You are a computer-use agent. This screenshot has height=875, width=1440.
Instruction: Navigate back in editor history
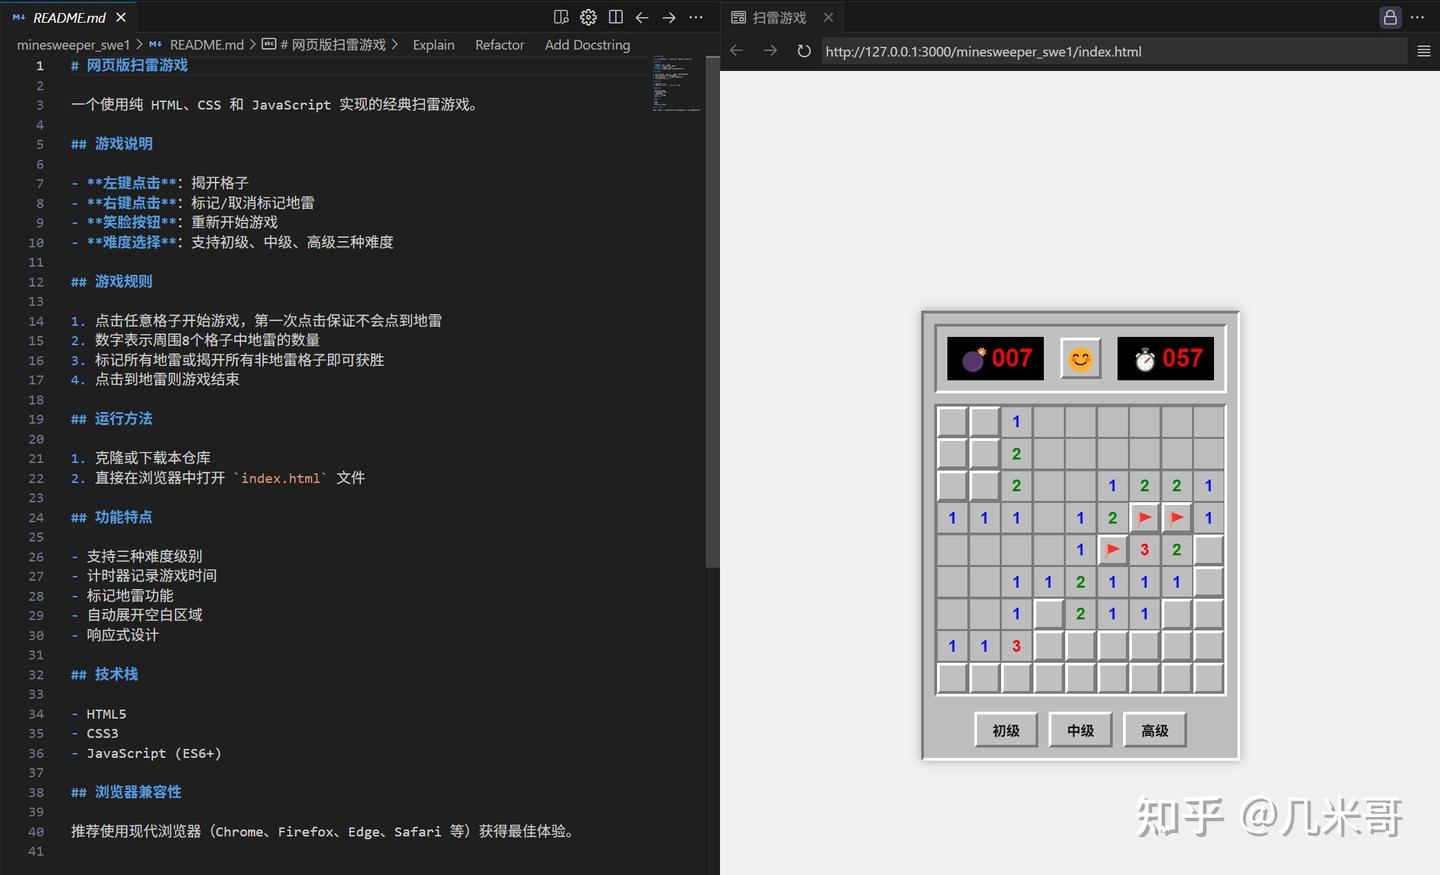pyautogui.click(x=642, y=17)
